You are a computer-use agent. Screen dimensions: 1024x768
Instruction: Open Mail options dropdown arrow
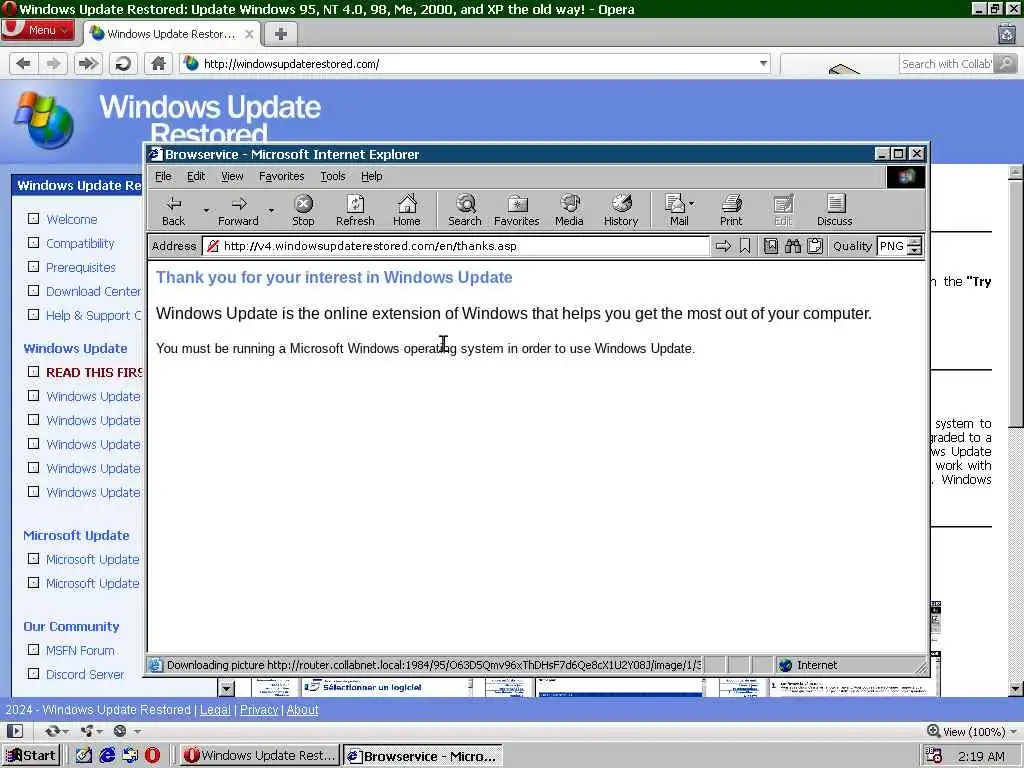coord(692,204)
